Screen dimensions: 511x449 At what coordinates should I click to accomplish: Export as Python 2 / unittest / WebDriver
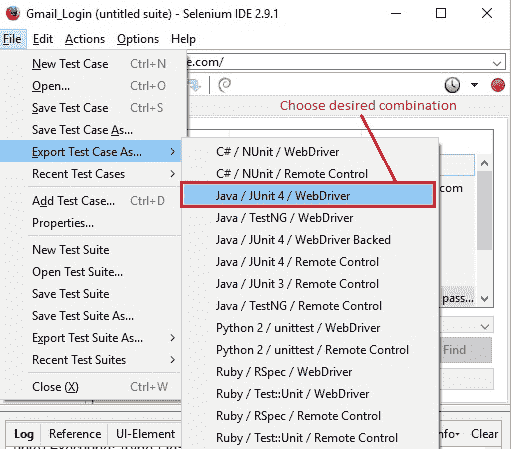310,328
